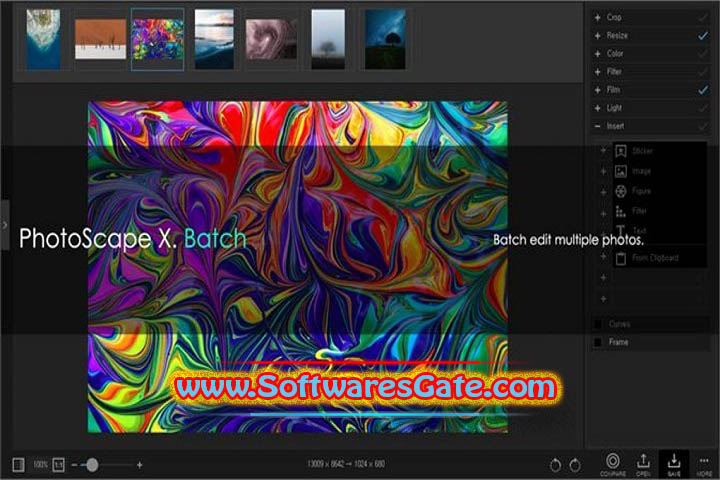Tick the Frame checkbox
This screenshot has height=480, width=720.
tap(598, 342)
